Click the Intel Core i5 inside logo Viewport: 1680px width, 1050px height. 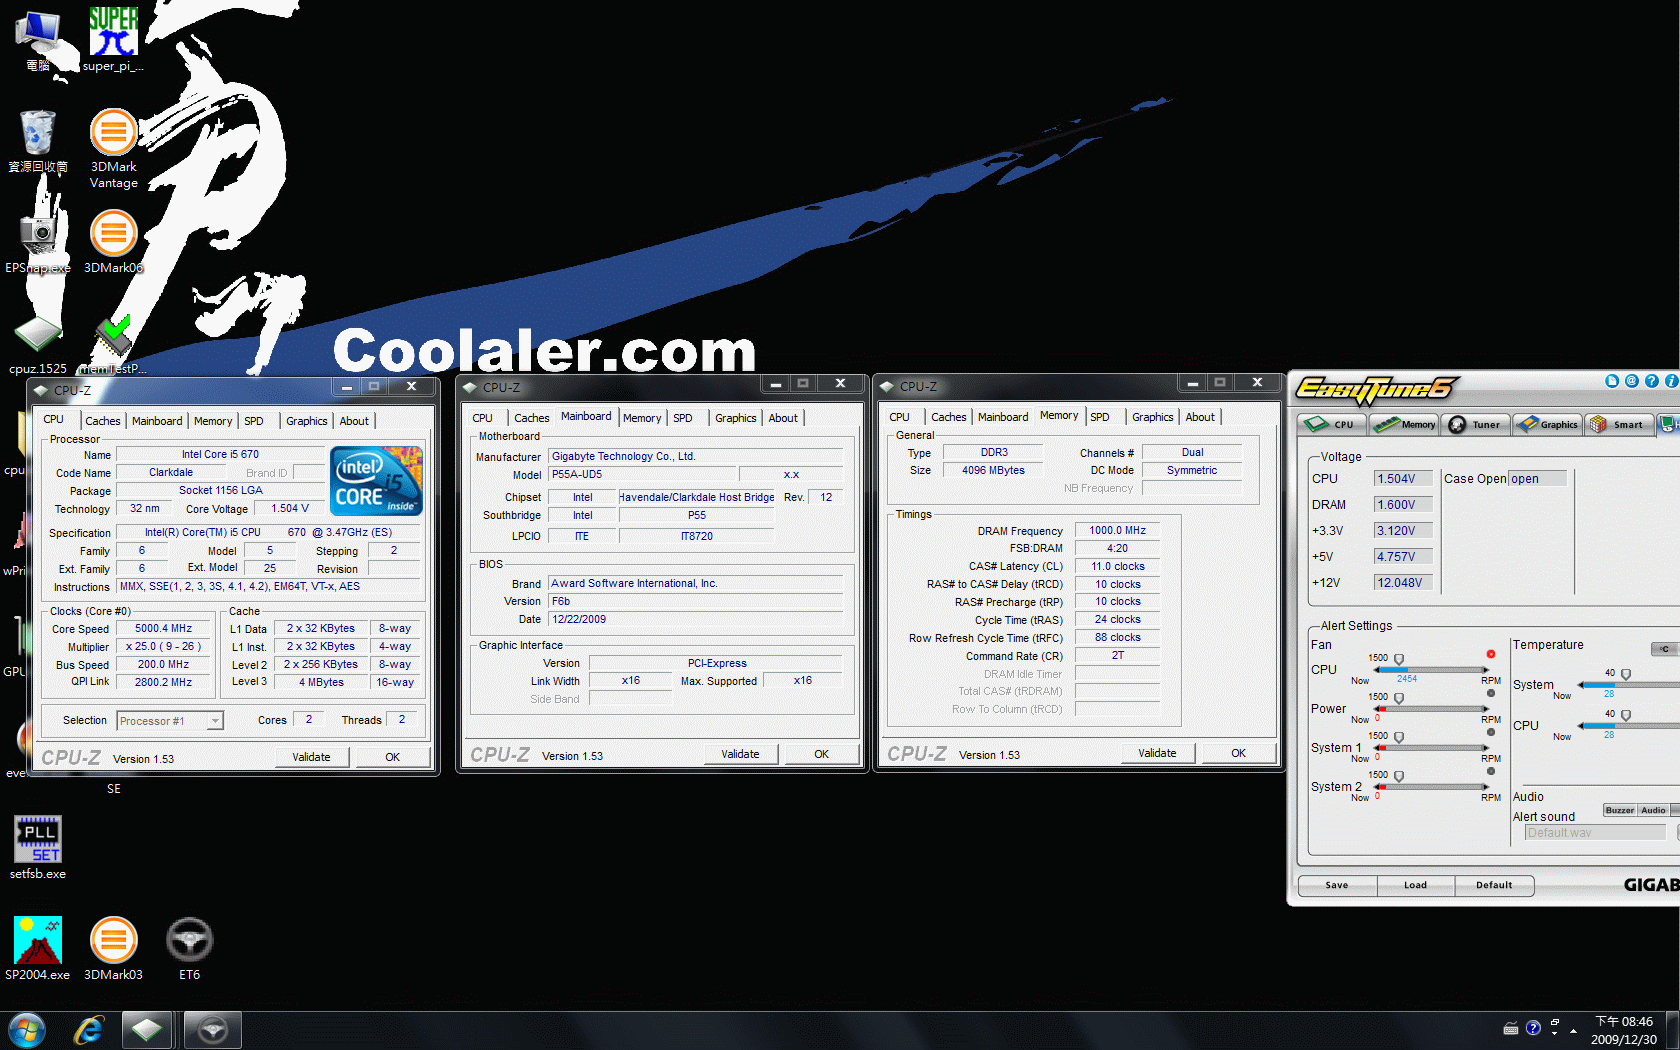pos(376,480)
